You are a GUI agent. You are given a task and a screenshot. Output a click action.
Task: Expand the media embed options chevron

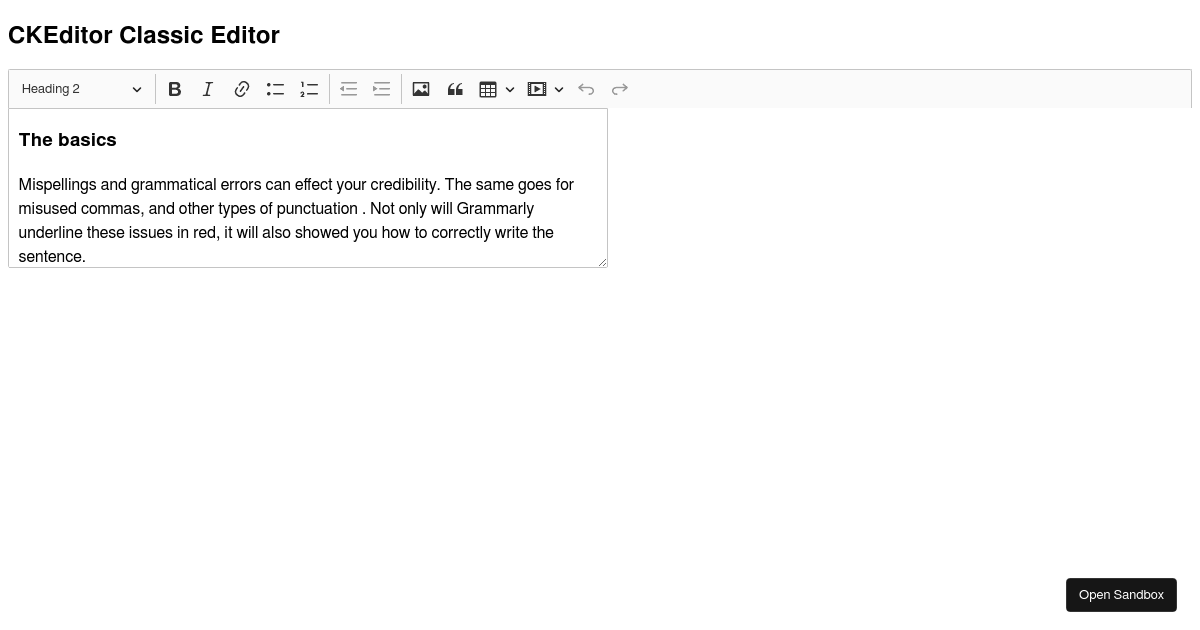559,89
